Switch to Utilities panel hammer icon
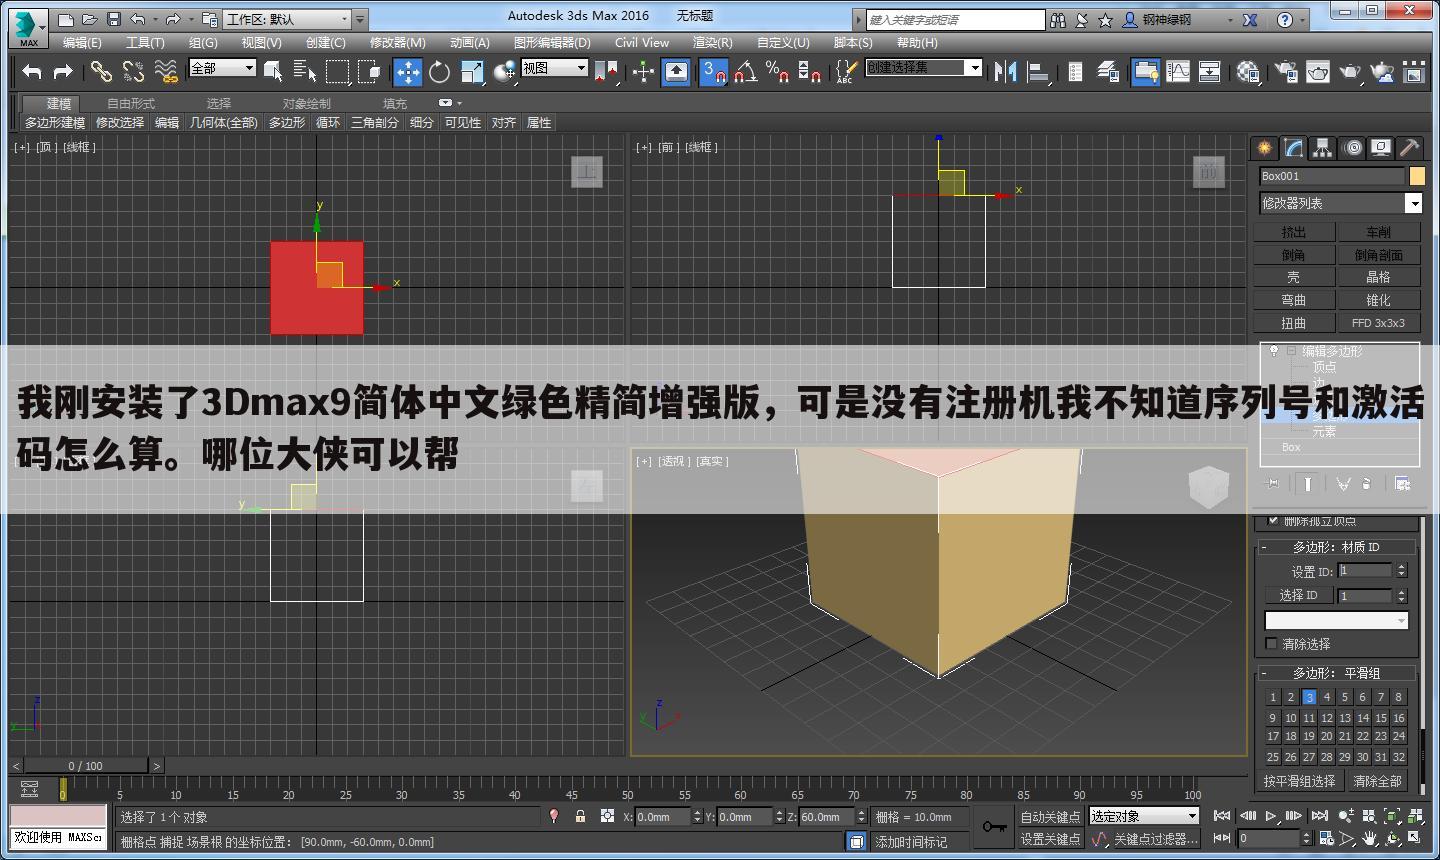Image resolution: width=1440 pixels, height=860 pixels. click(x=1409, y=148)
